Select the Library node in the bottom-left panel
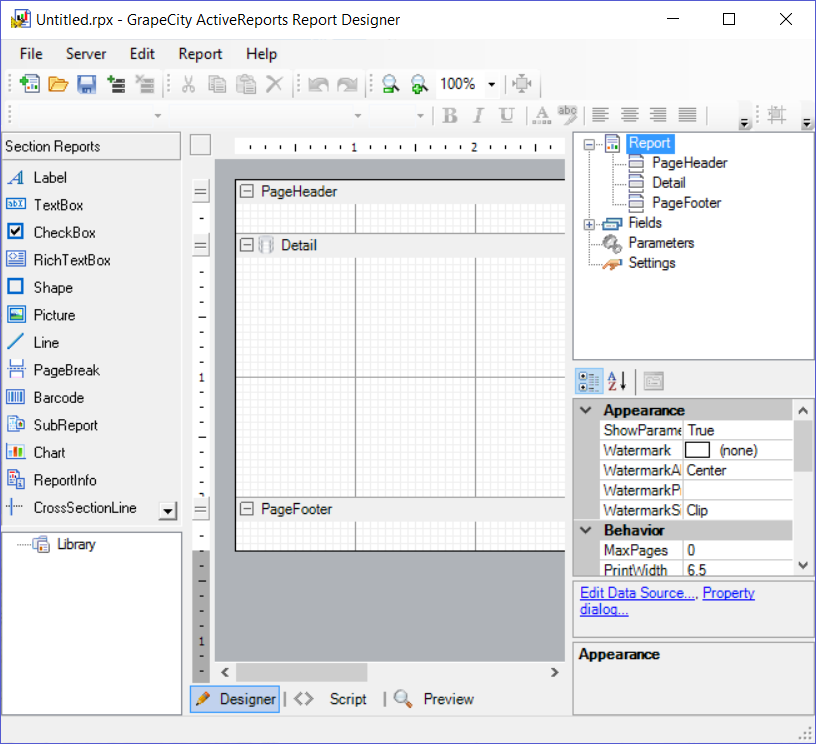 coord(76,544)
